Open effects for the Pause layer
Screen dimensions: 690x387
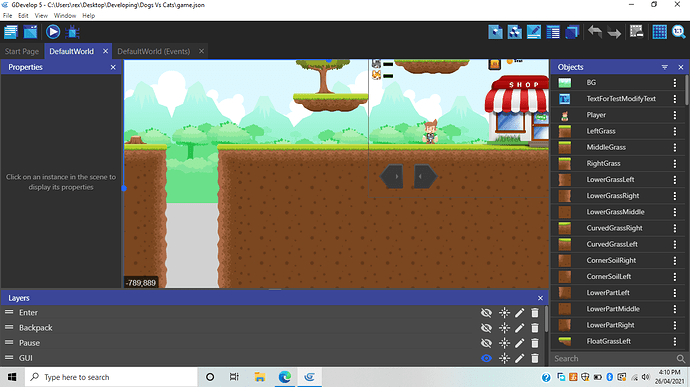[504, 343]
